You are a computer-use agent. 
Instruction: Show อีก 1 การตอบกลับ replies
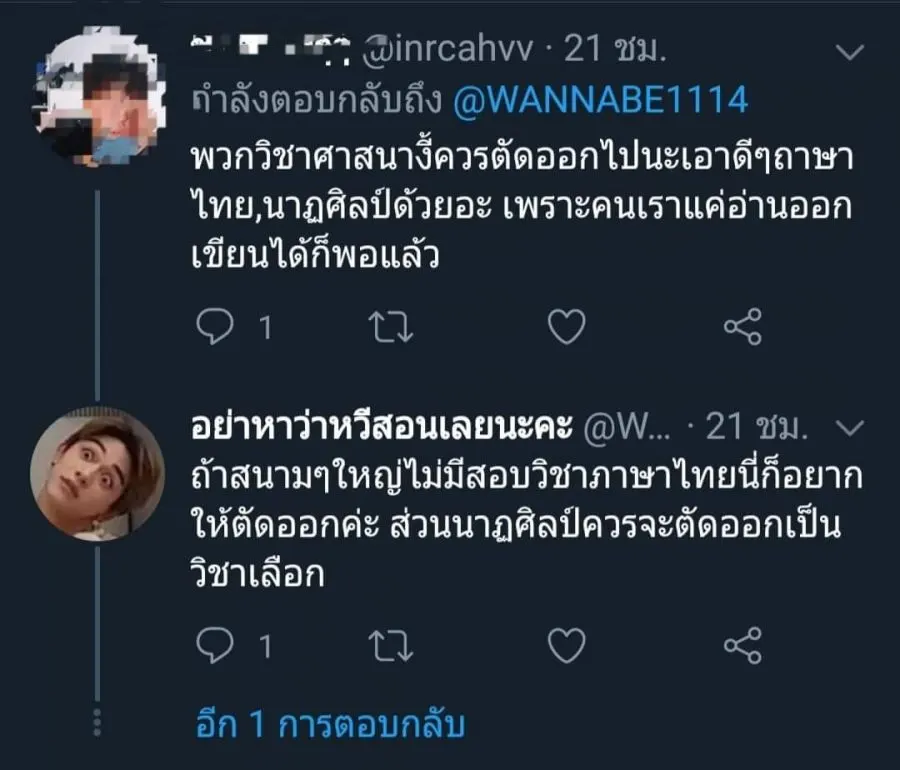[x=329, y=725]
